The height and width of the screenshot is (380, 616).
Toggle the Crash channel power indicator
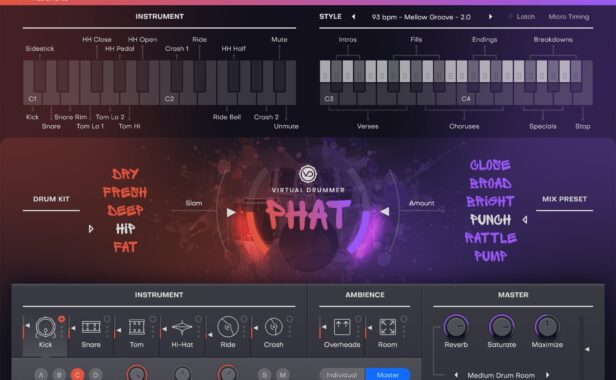coord(290,319)
